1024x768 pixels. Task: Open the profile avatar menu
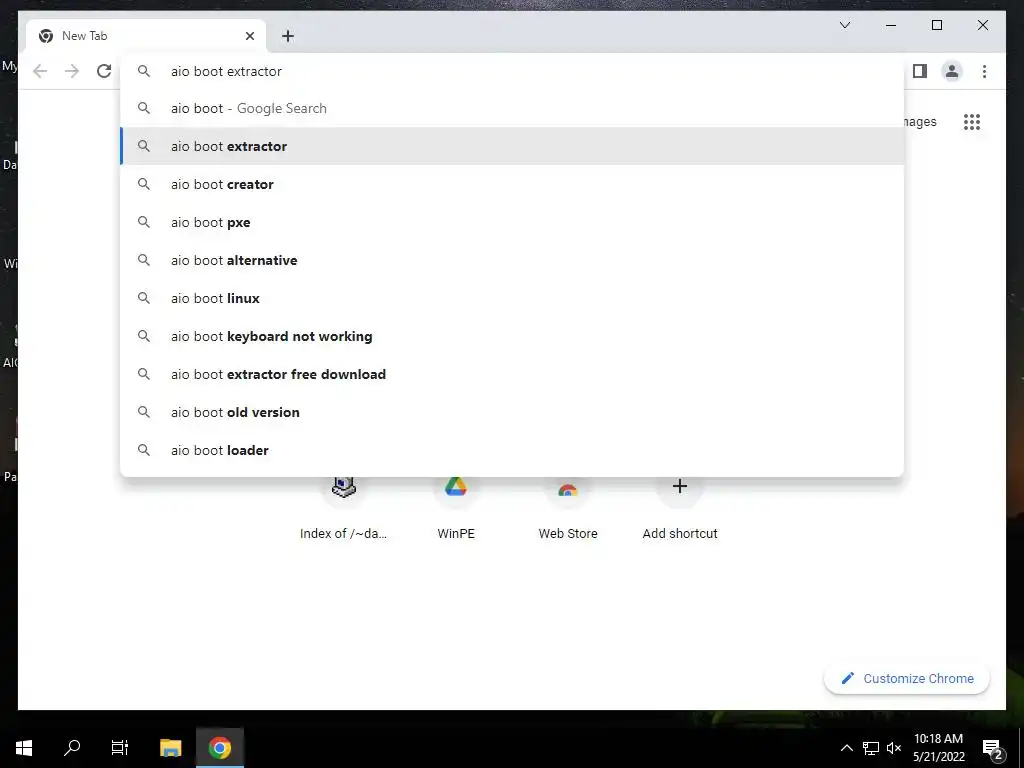click(x=952, y=71)
